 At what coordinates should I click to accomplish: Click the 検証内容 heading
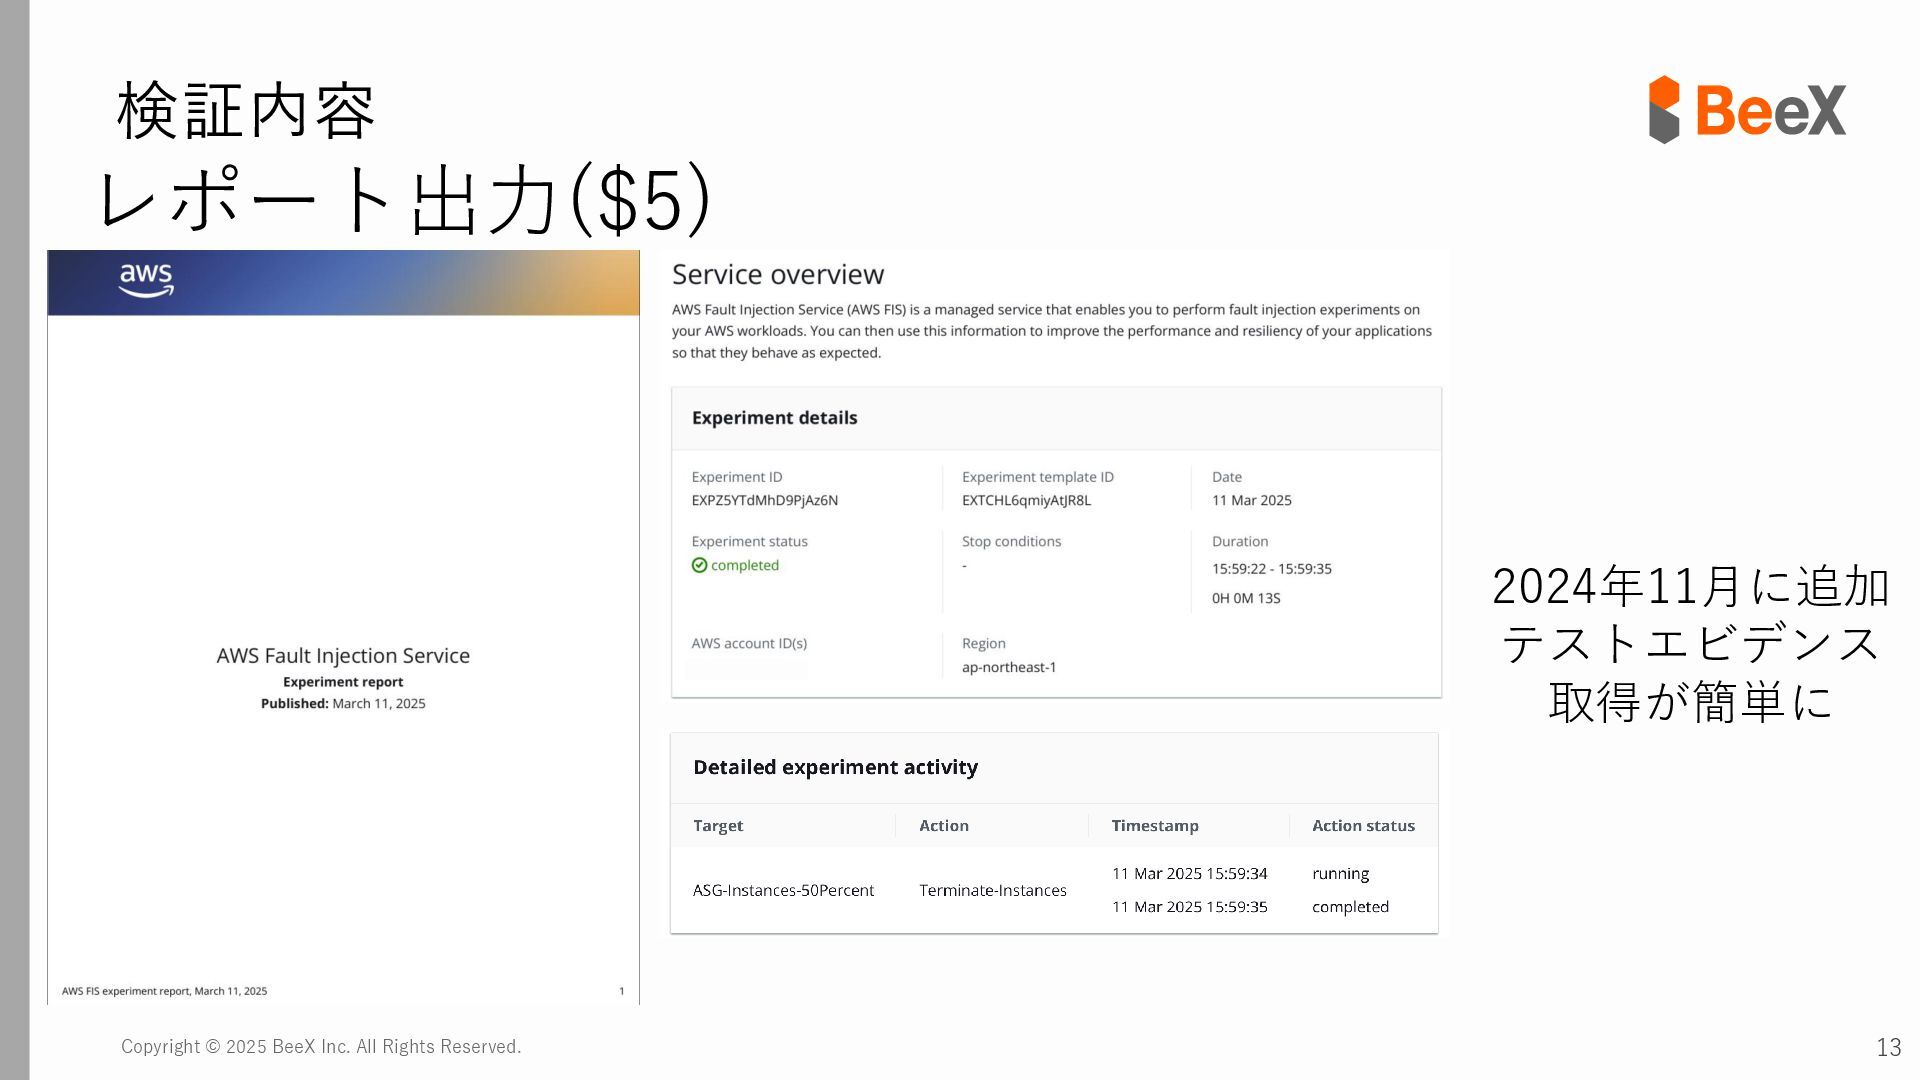coord(246,111)
